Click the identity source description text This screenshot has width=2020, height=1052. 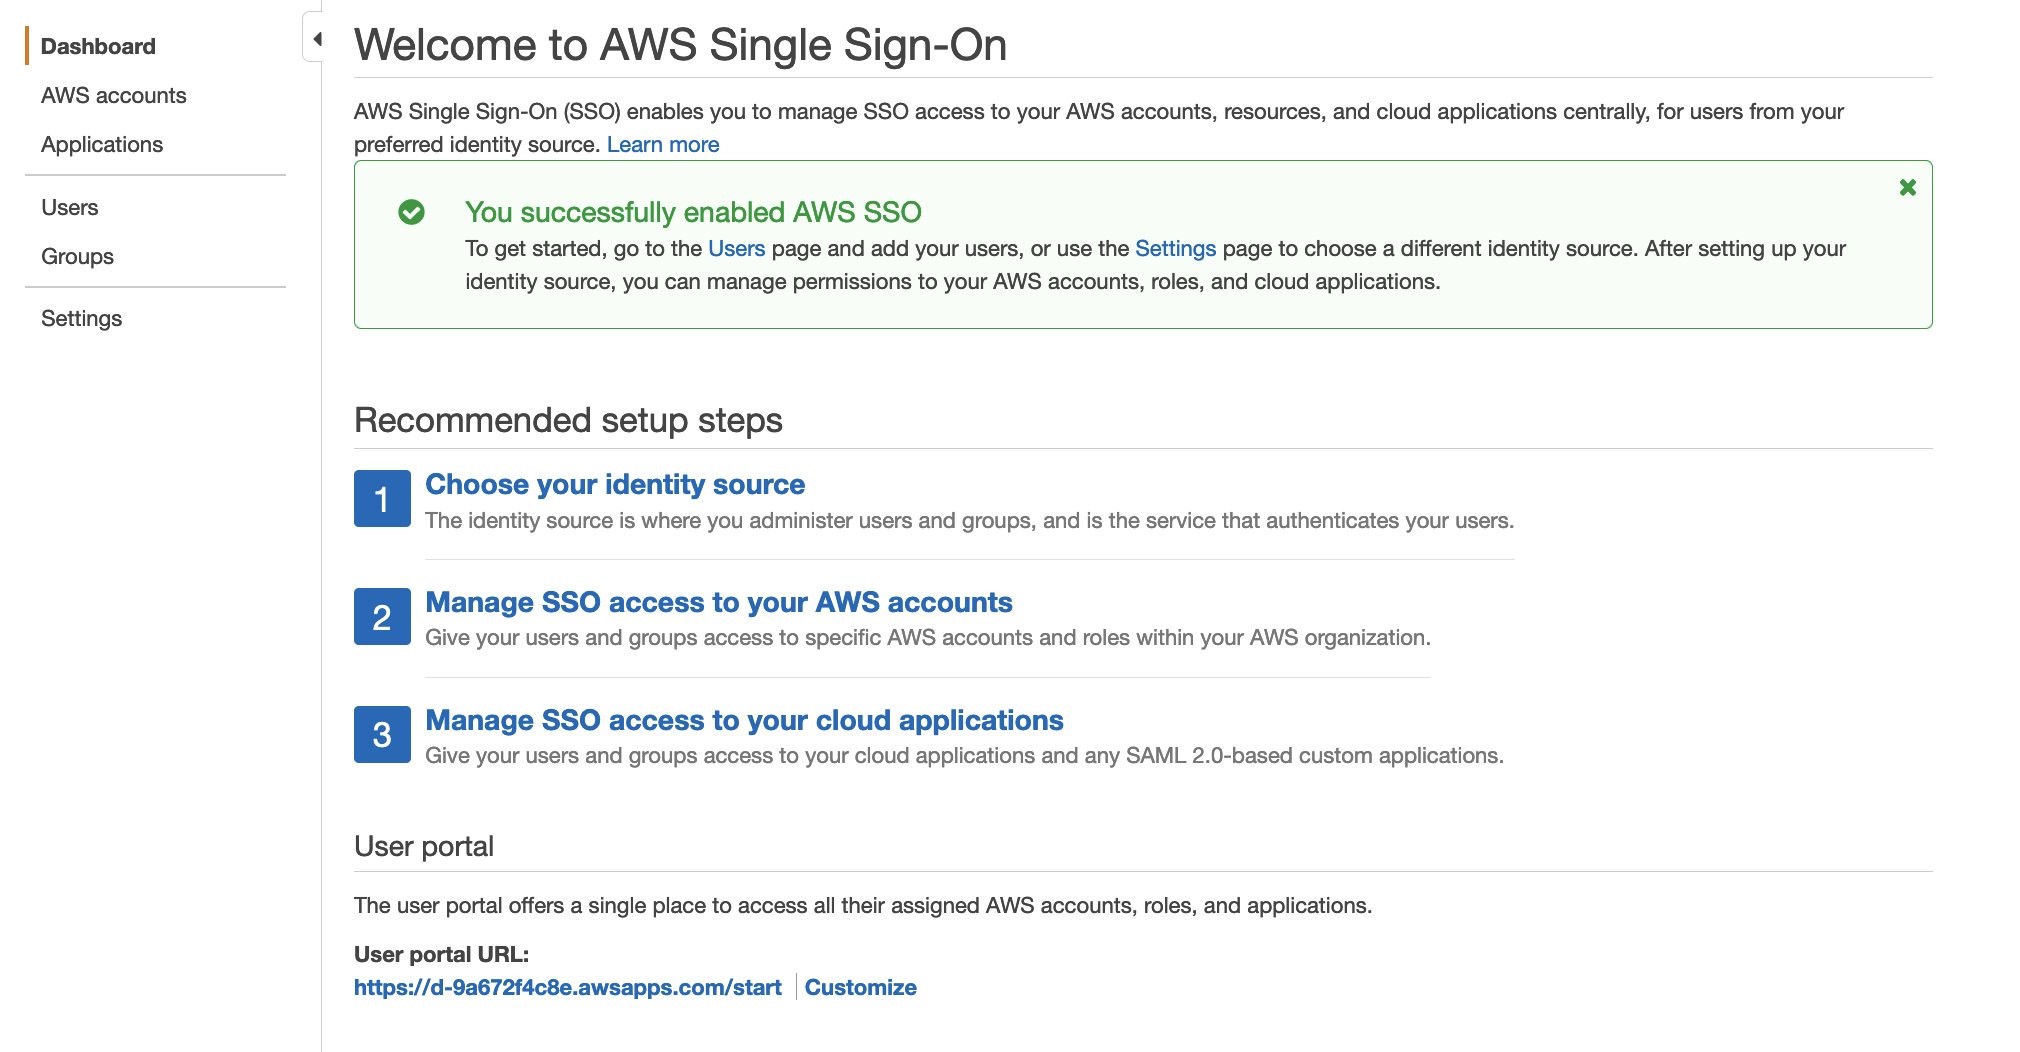pos(969,520)
